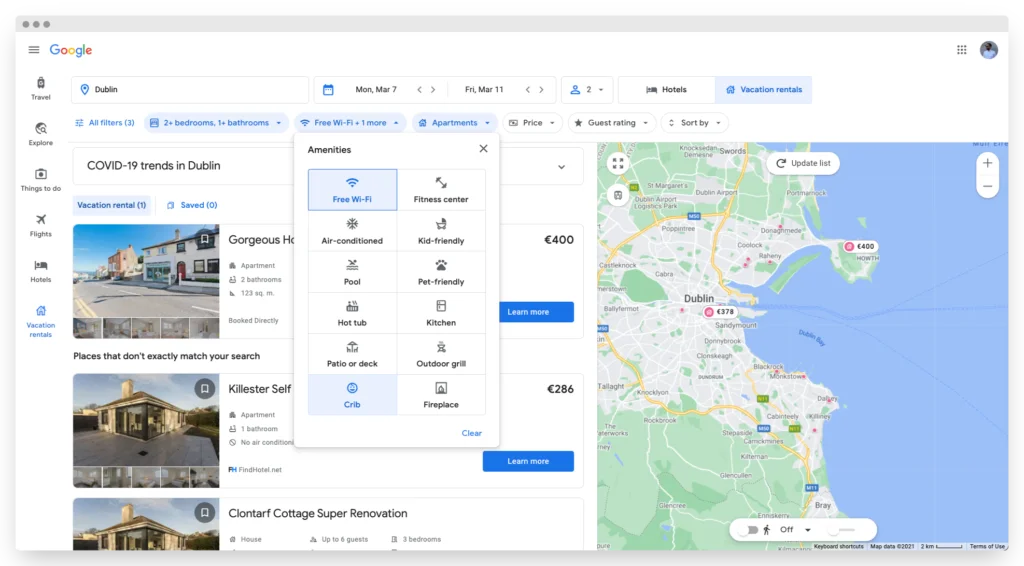Open the Saved (0) tab

(x=192, y=205)
